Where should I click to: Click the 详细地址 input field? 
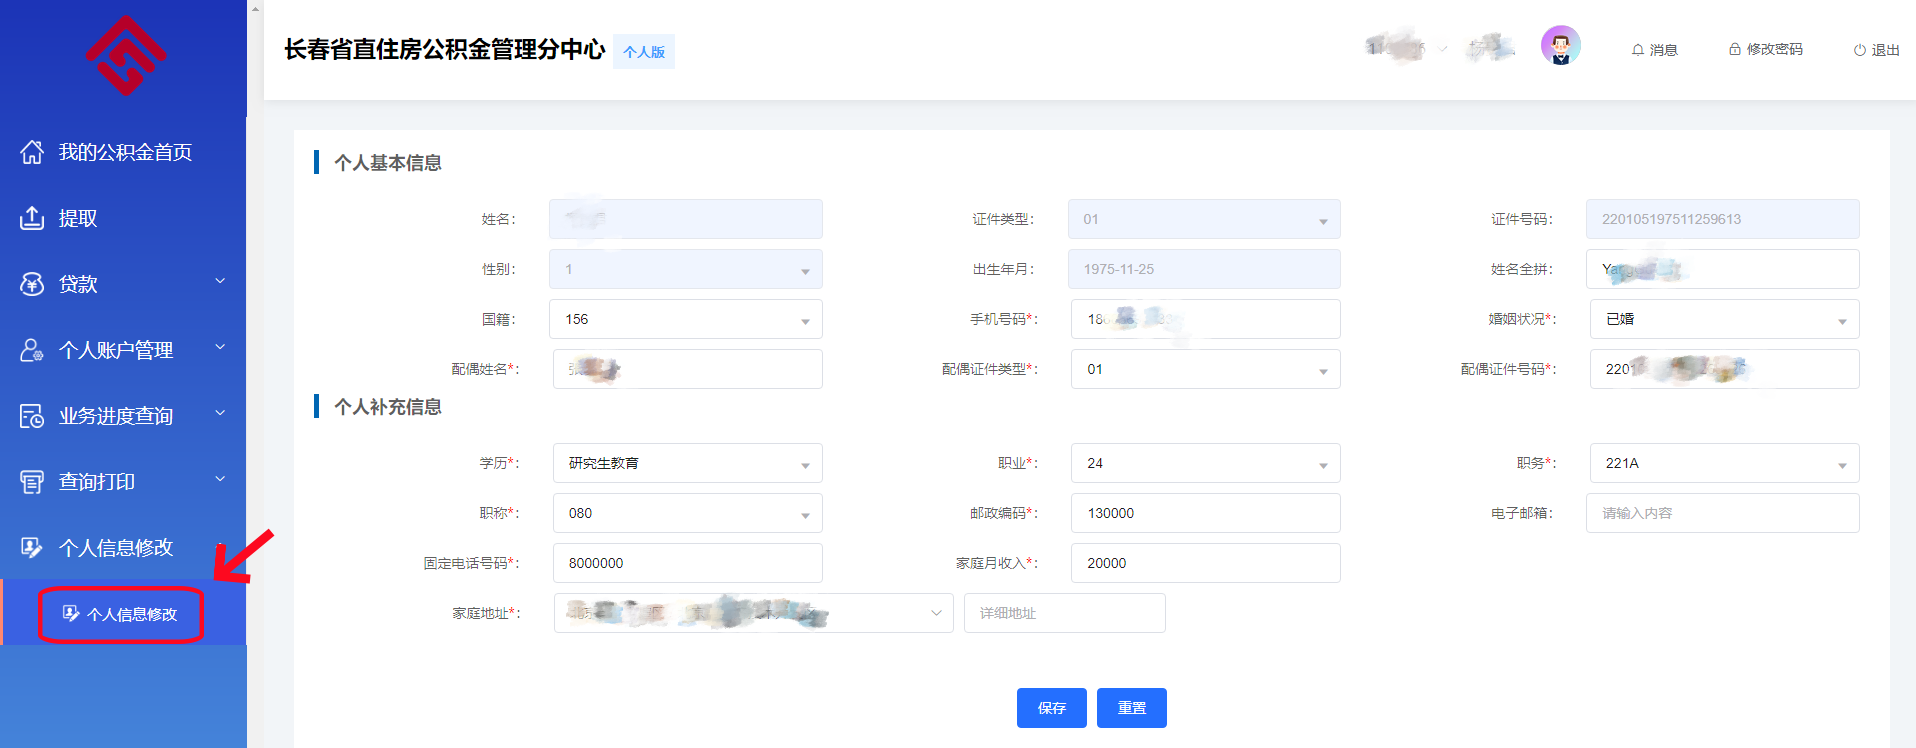1065,613
